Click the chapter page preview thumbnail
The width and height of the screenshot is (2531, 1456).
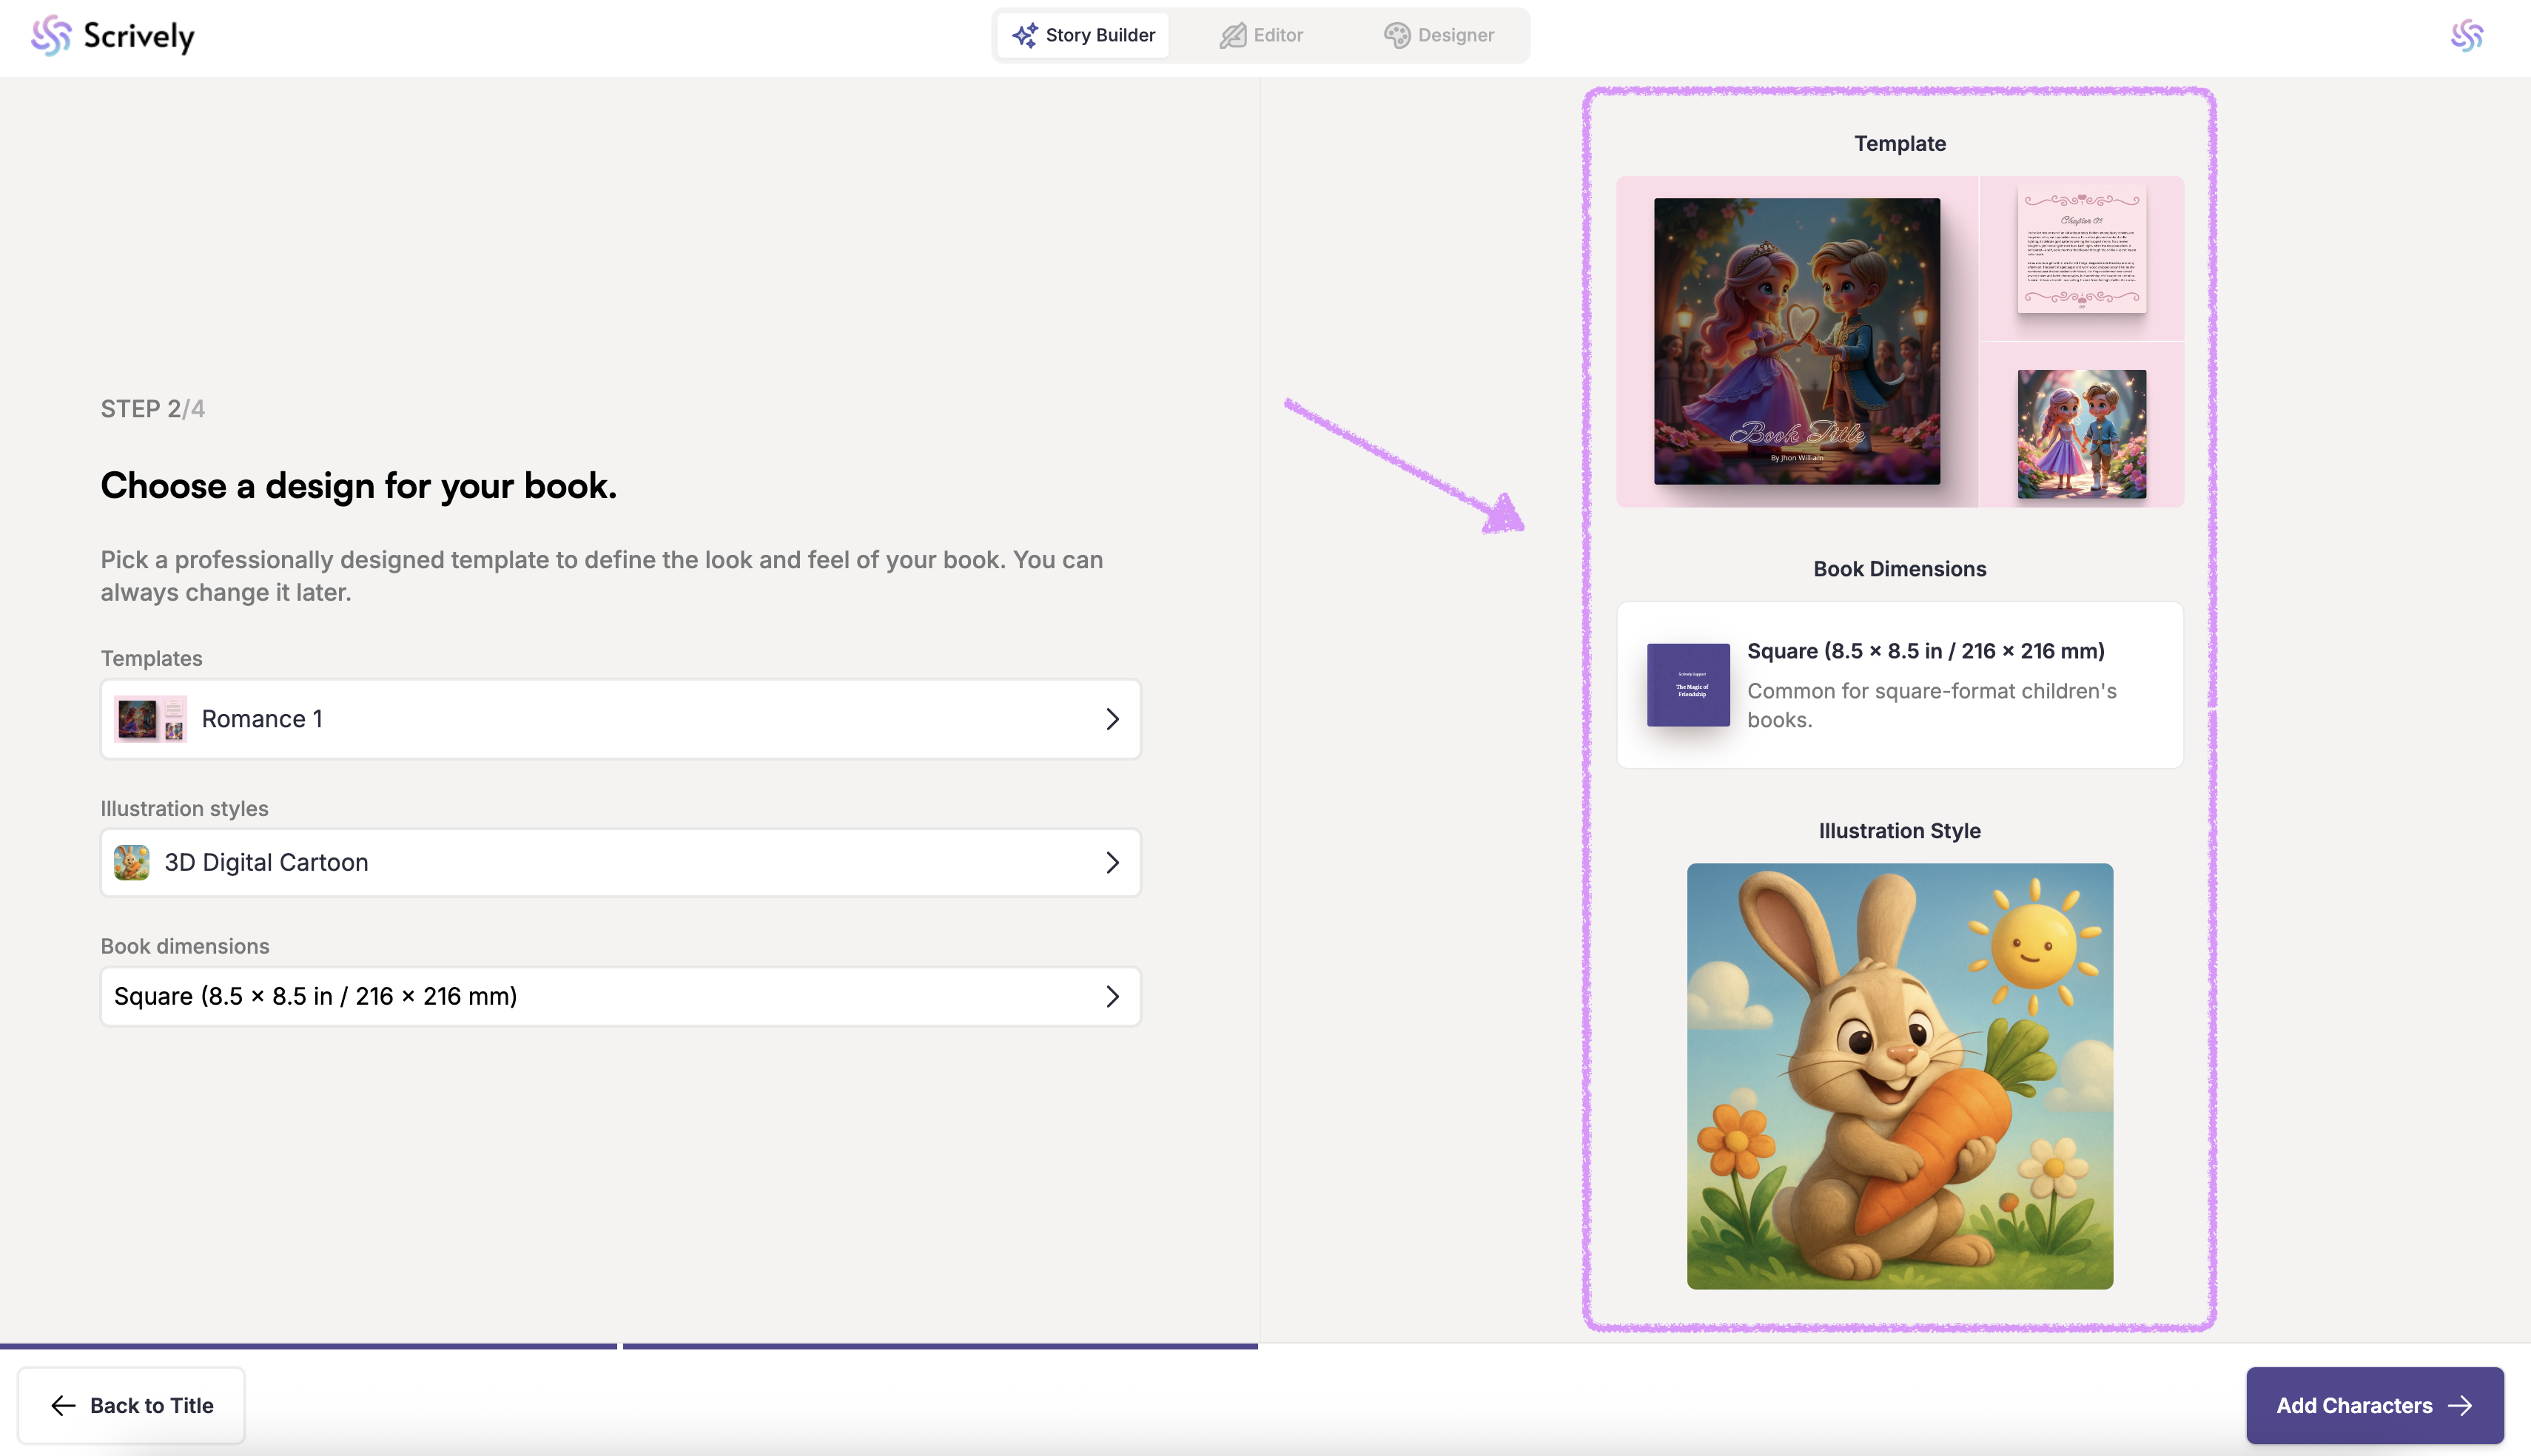click(x=2081, y=249)
